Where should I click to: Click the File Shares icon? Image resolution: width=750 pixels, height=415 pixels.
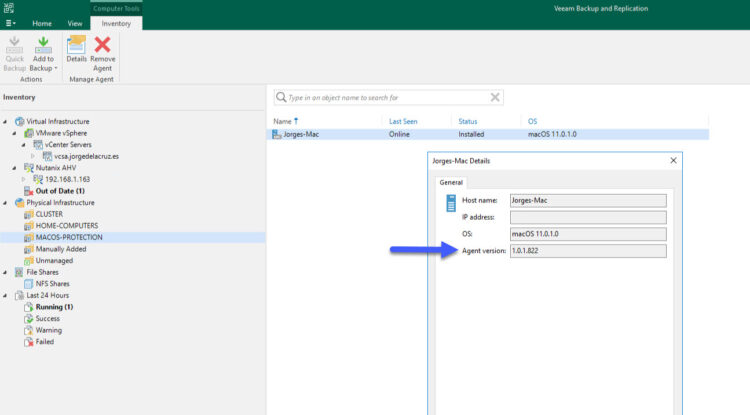pyautogui.click(x=19, y=272)
